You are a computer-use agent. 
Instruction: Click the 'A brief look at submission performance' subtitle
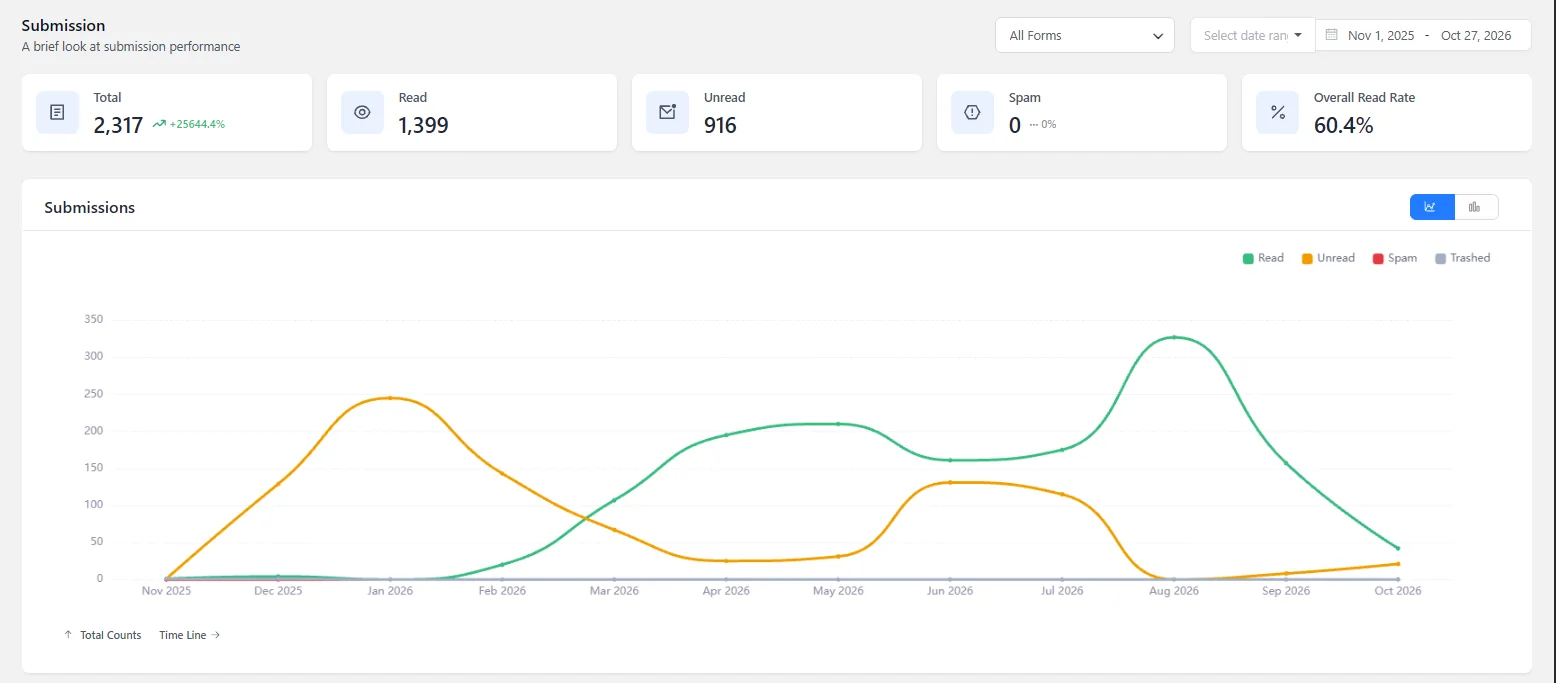(131, 47)
